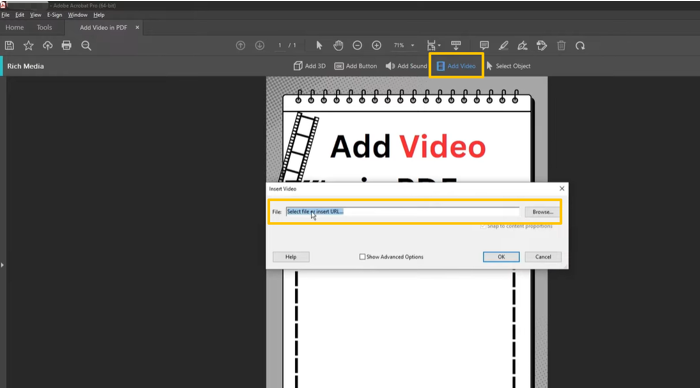Open the Help menu
Viewport: 700px width, 388px height.
click(99, 15)
